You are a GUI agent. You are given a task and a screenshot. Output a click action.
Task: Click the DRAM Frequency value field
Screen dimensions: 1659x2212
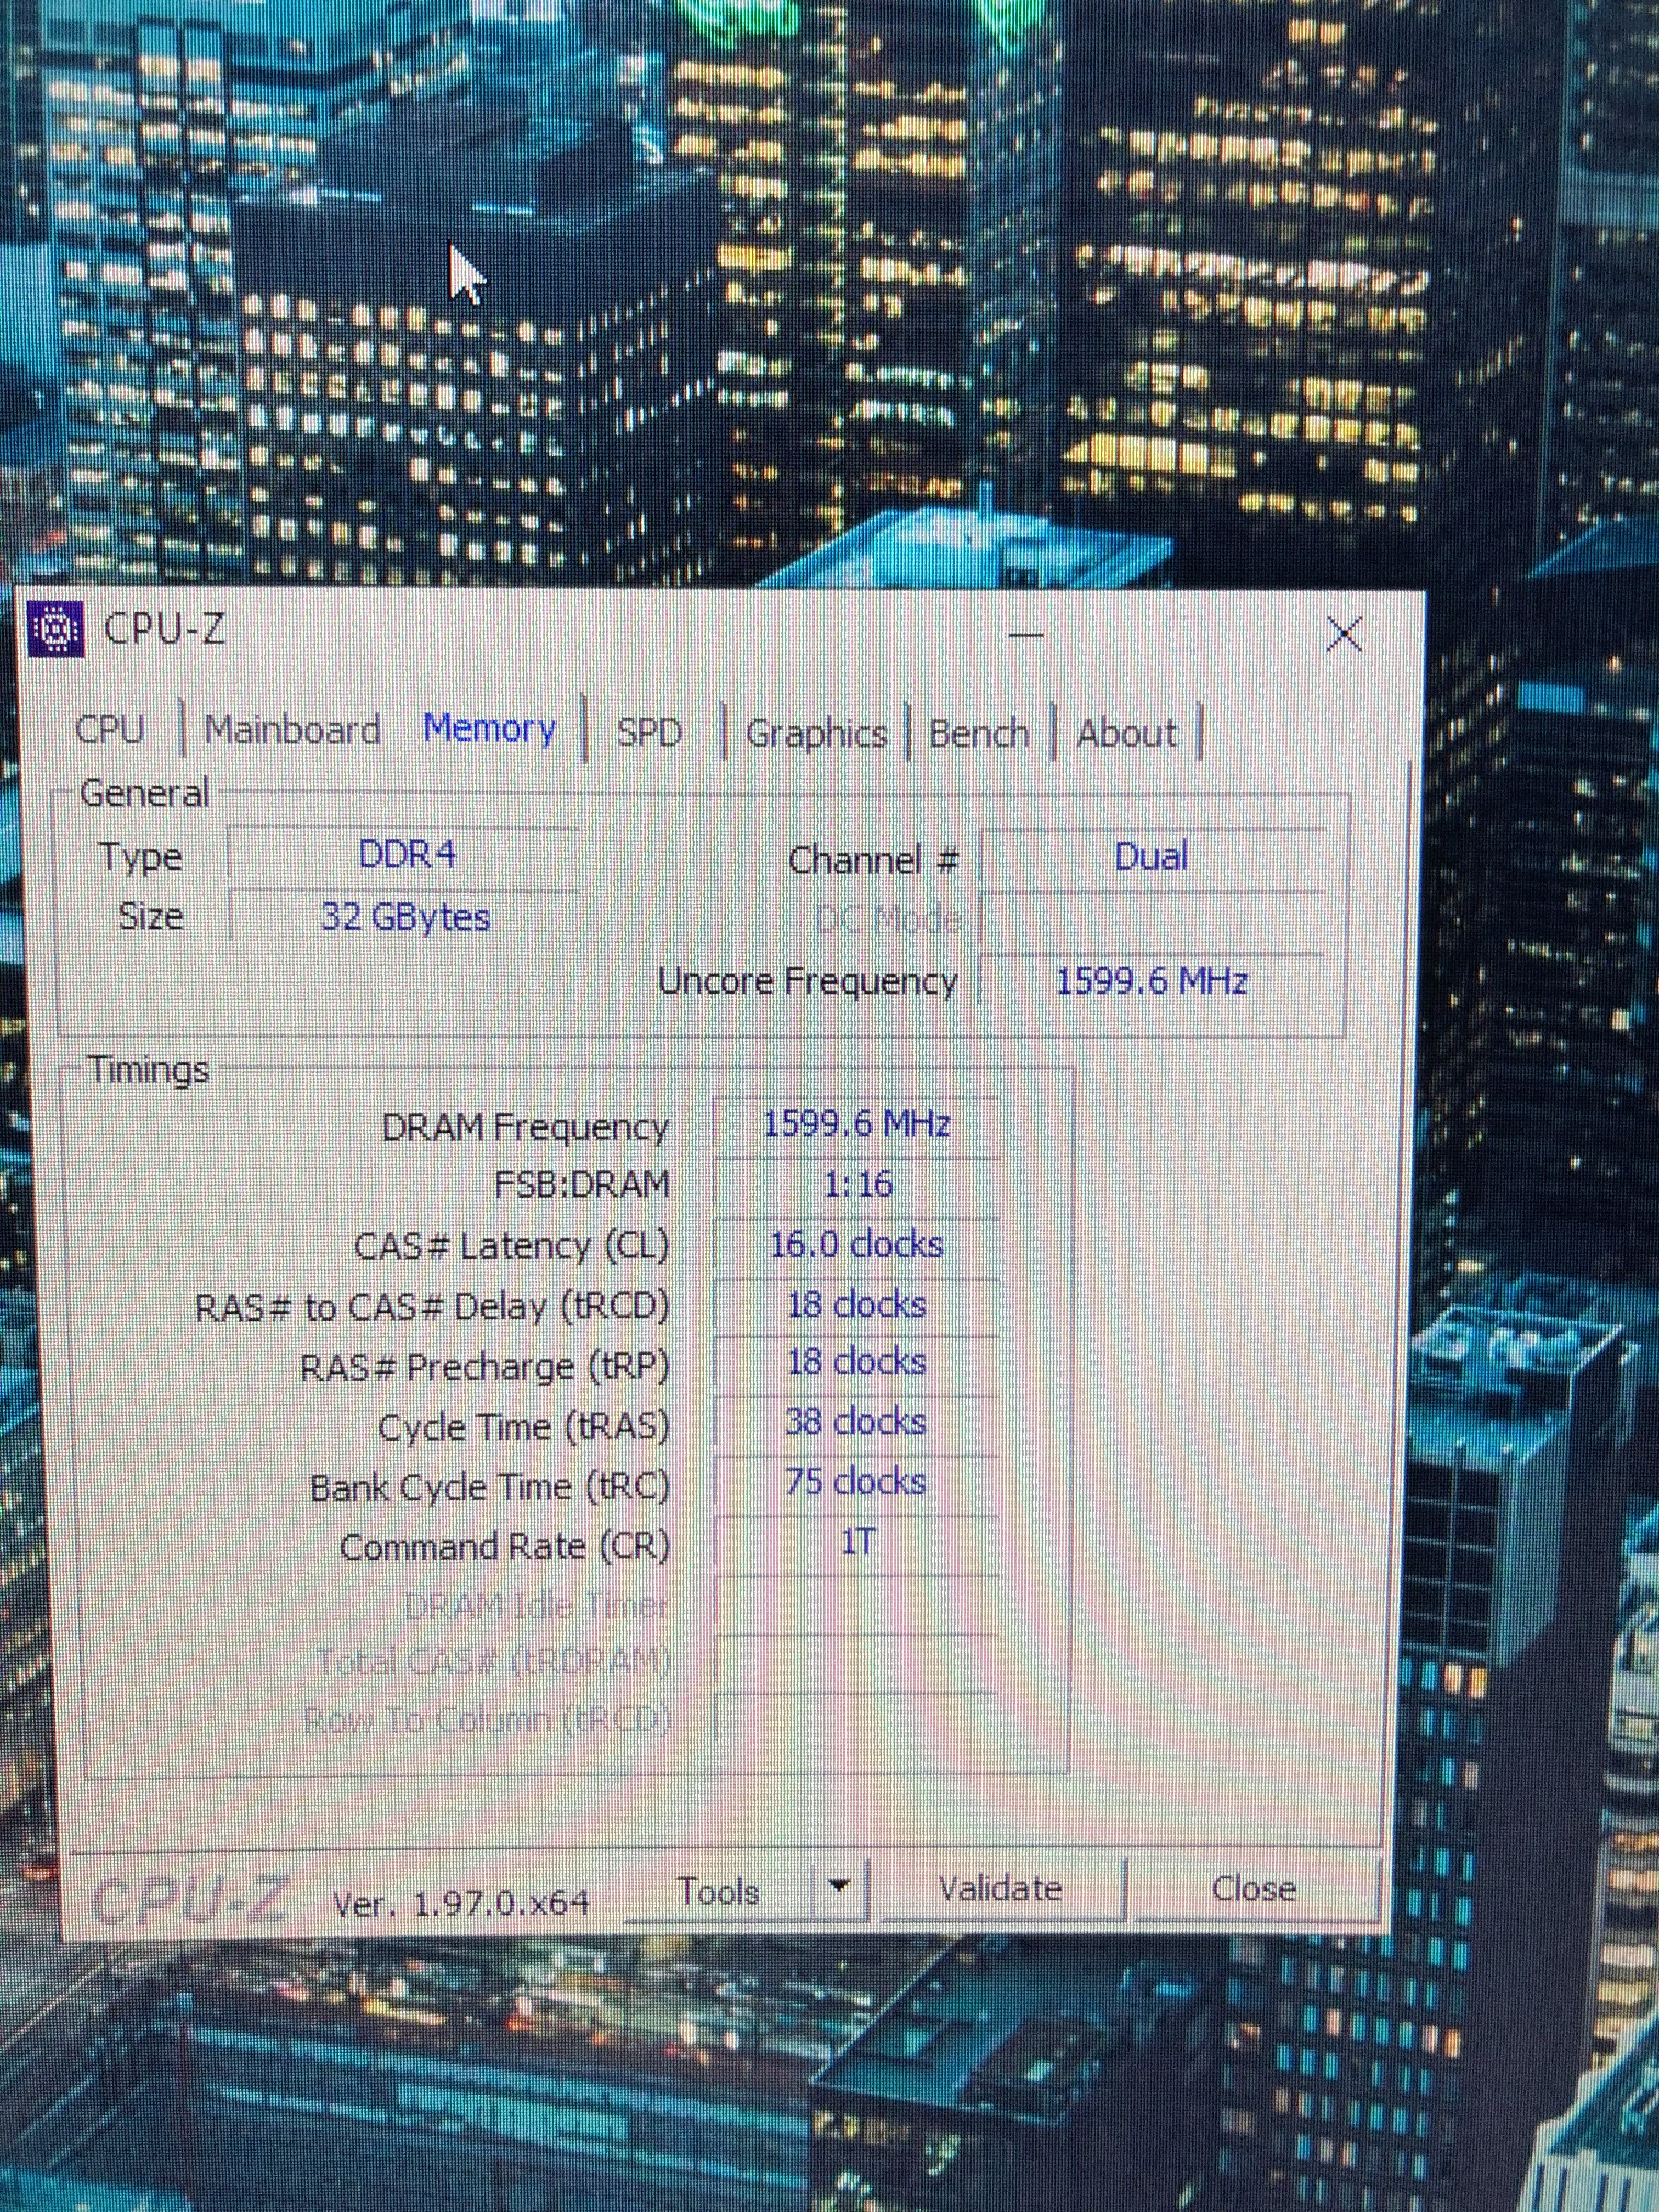pos(856,1126)
